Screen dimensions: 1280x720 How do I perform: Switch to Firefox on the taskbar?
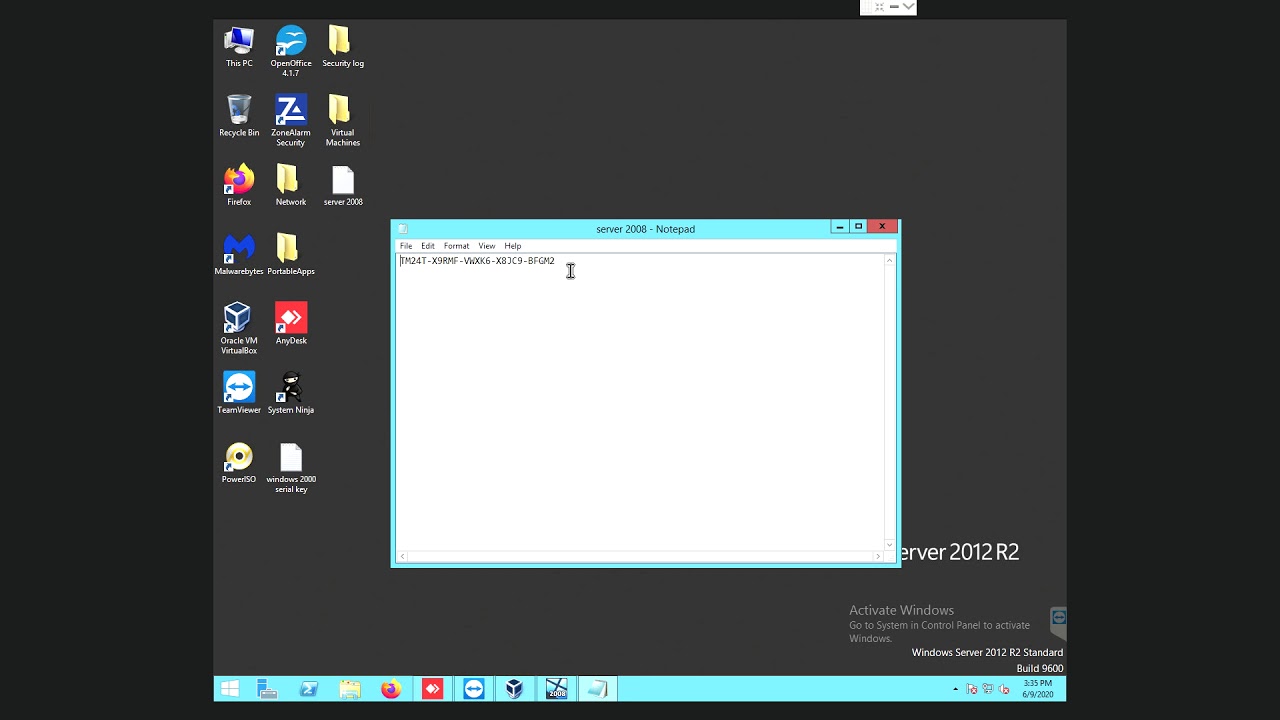click(x=391, y=689)
